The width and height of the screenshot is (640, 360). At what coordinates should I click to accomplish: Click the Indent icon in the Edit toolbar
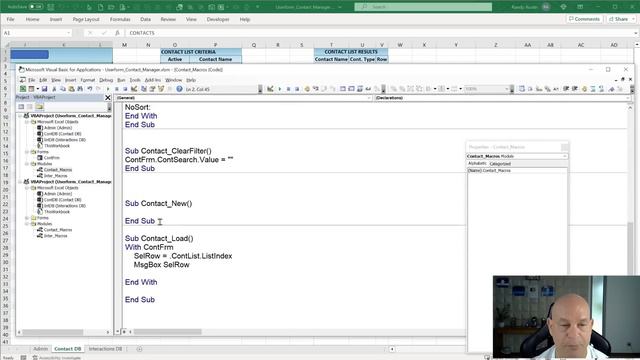coord(566,89)
